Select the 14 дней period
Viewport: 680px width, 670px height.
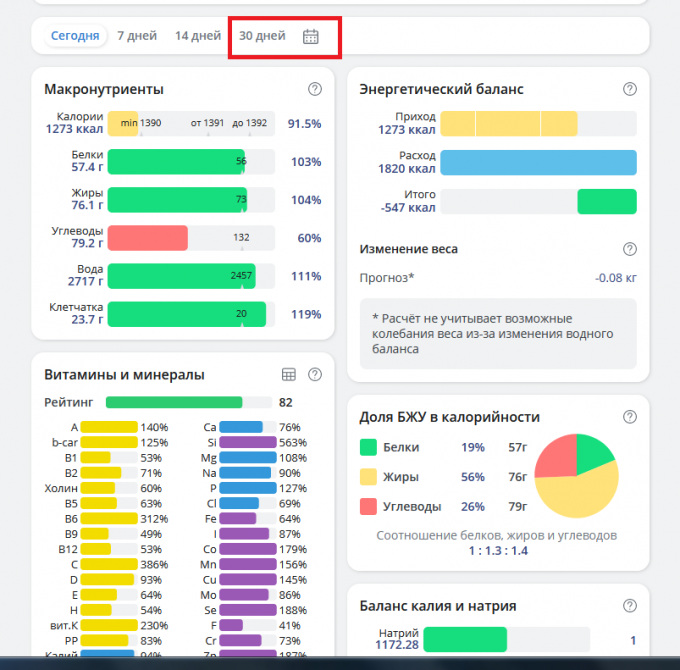[x=197, y=36]
